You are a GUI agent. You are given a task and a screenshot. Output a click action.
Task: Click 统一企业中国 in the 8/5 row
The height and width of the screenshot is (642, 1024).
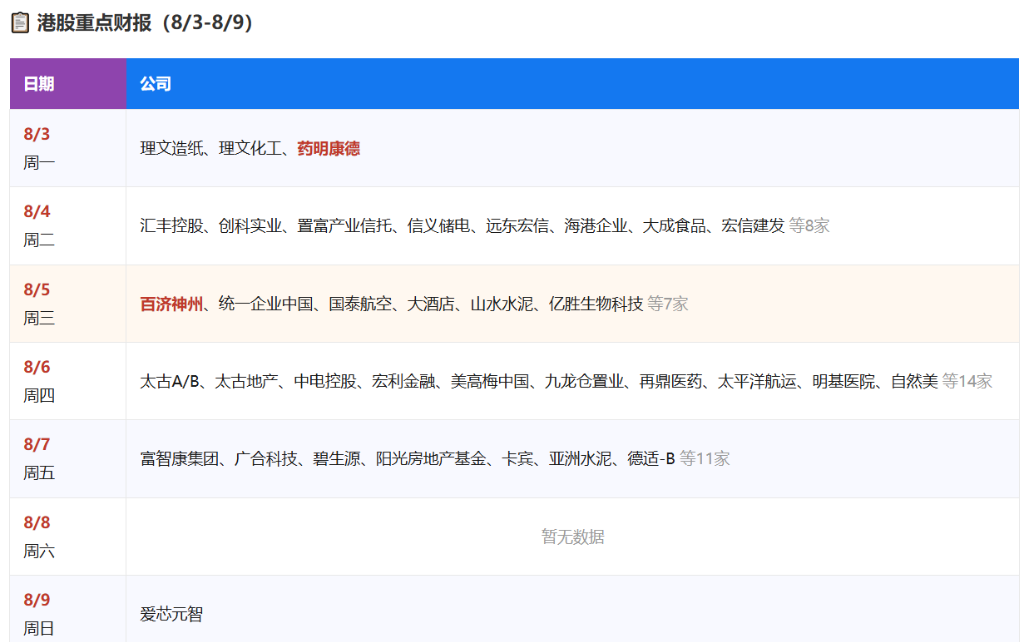pyautogui.click(x=266, y=304)
